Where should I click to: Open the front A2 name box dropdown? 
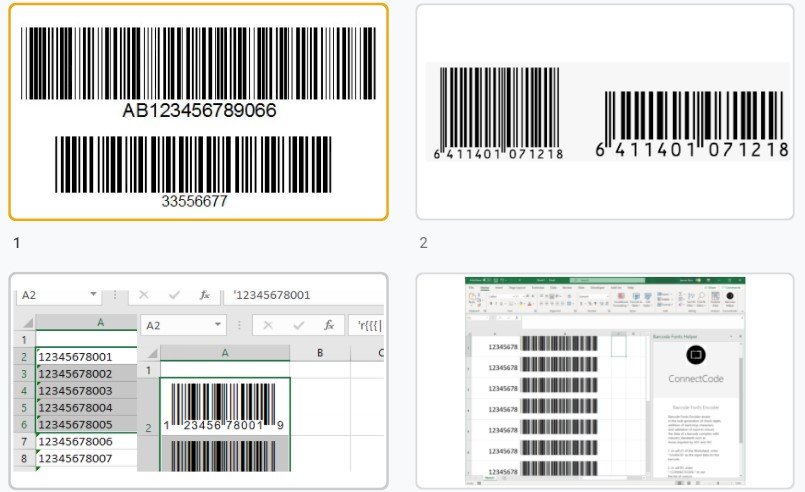[218, 325]
